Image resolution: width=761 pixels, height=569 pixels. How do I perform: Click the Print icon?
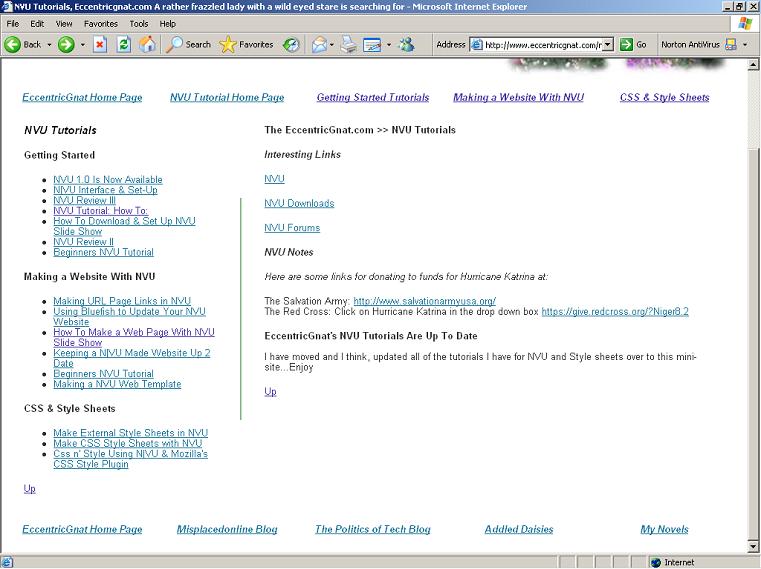[348, 44]
